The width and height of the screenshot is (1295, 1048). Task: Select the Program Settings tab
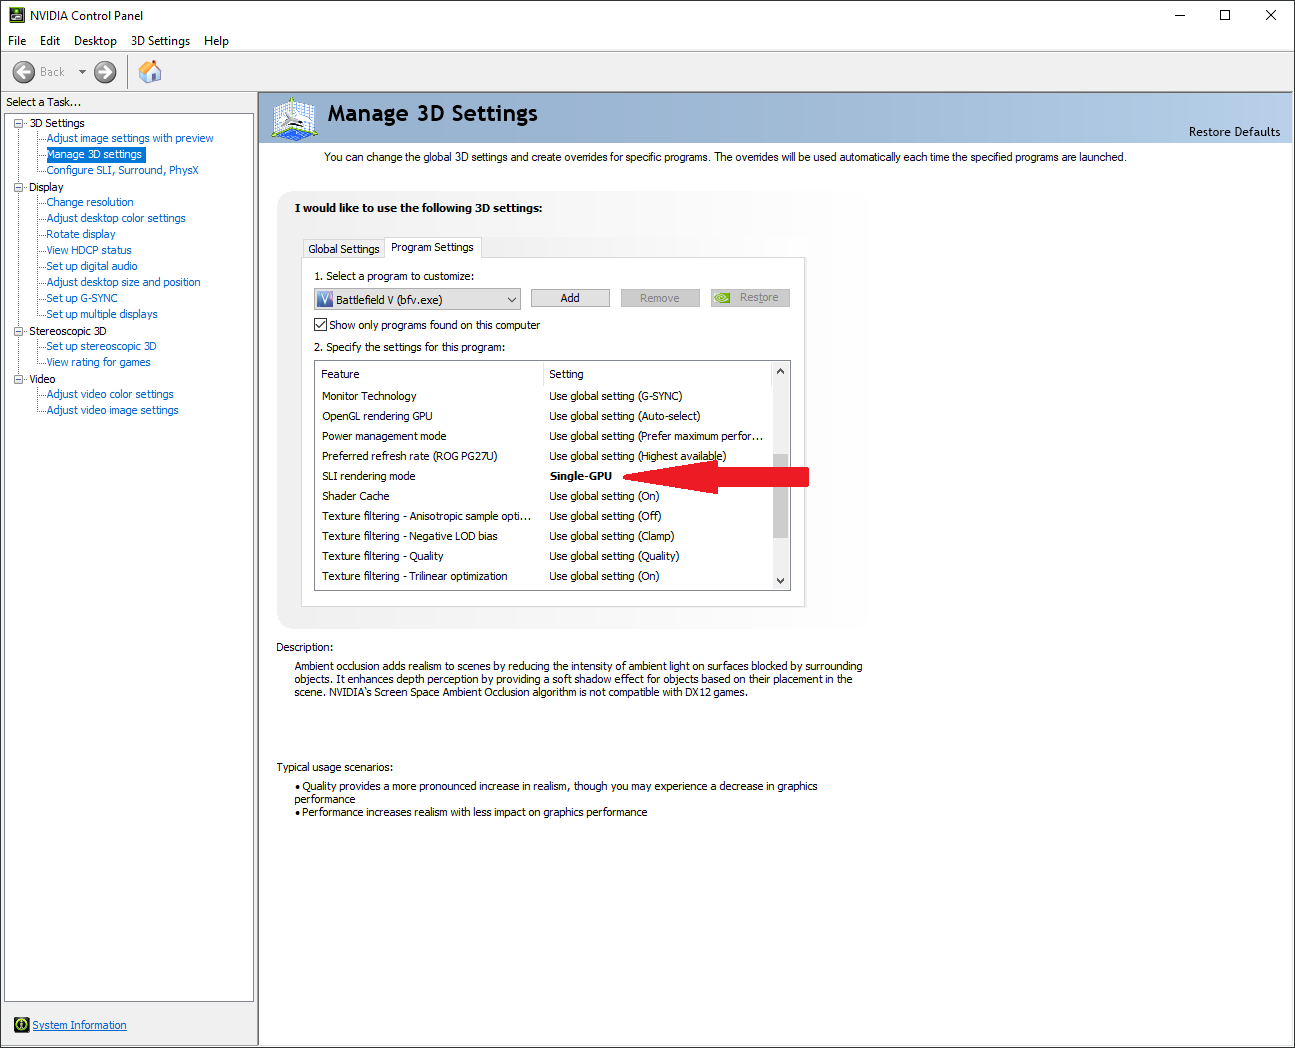click(432, 247)
